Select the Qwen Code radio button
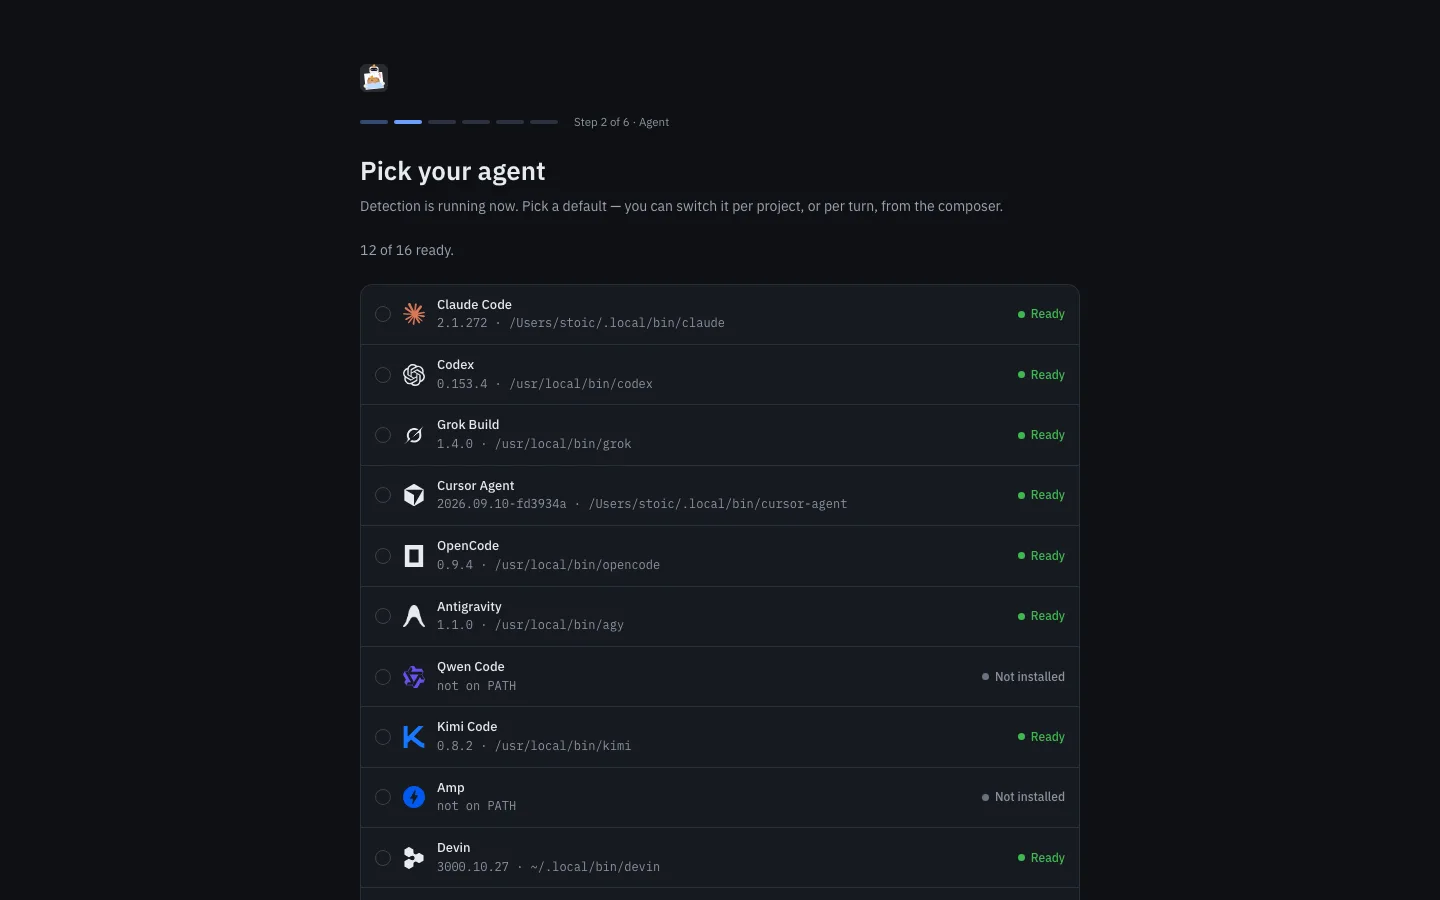1440x900 pixels. (x=383, y=677)
